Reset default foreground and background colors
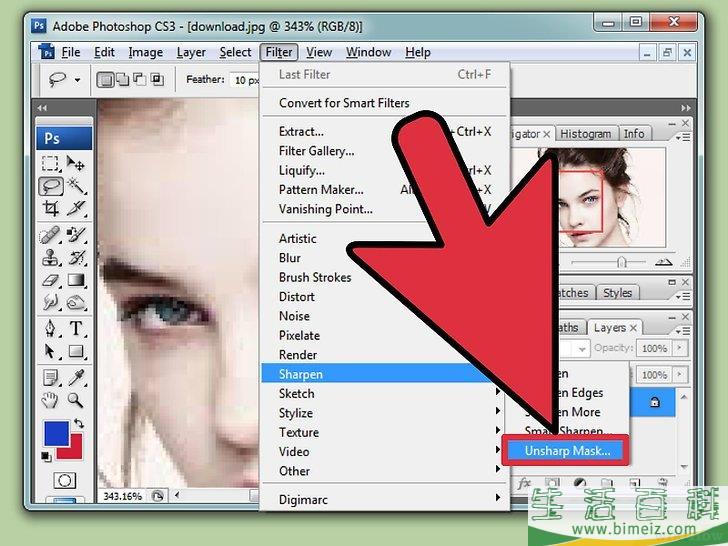 (46, 456)
